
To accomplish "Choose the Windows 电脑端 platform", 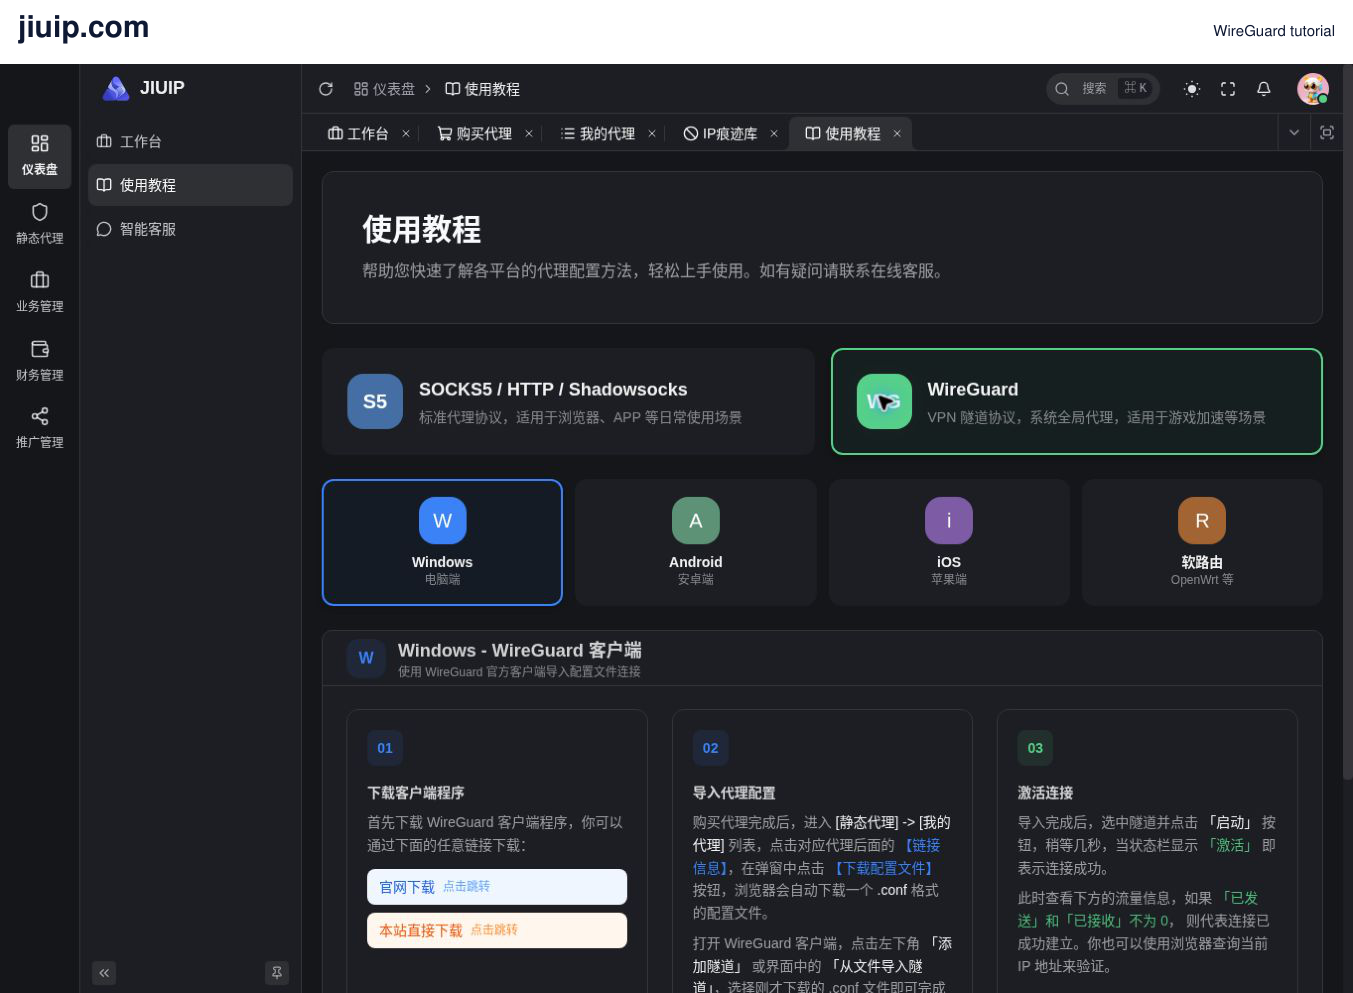I will [442, 542].
